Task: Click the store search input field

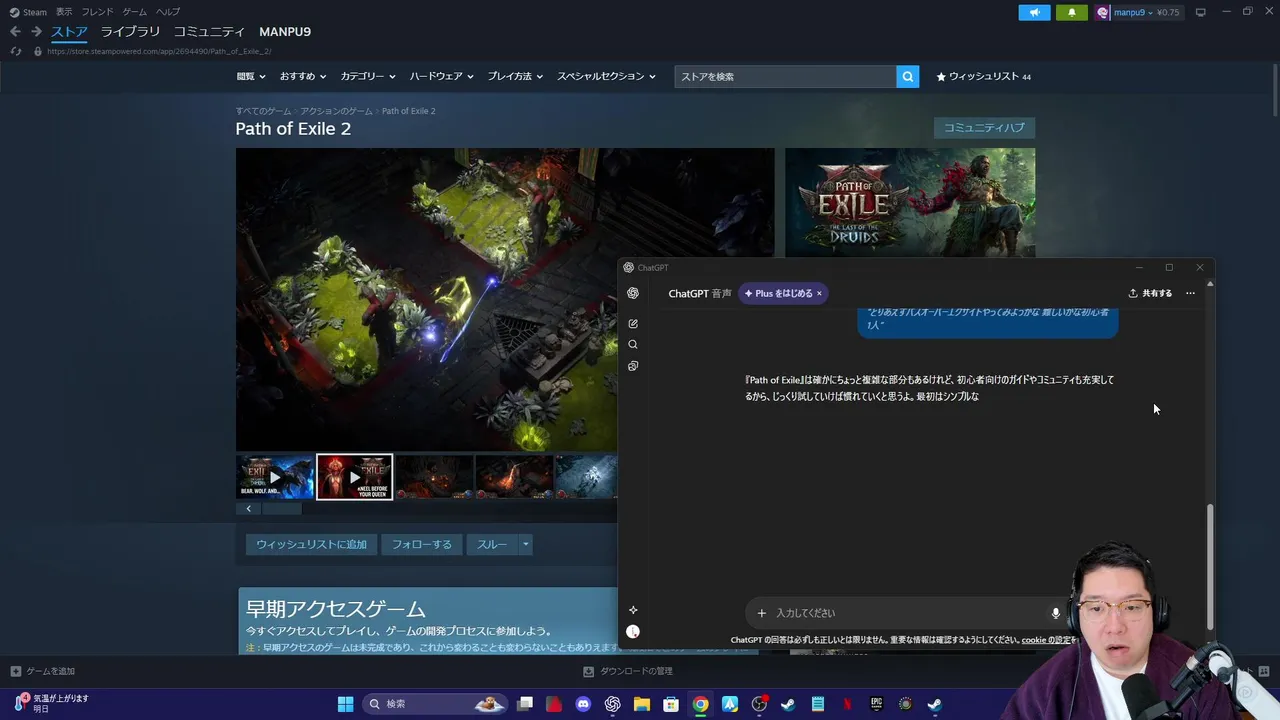Action: pyautogui.click(x=785, y=76)
